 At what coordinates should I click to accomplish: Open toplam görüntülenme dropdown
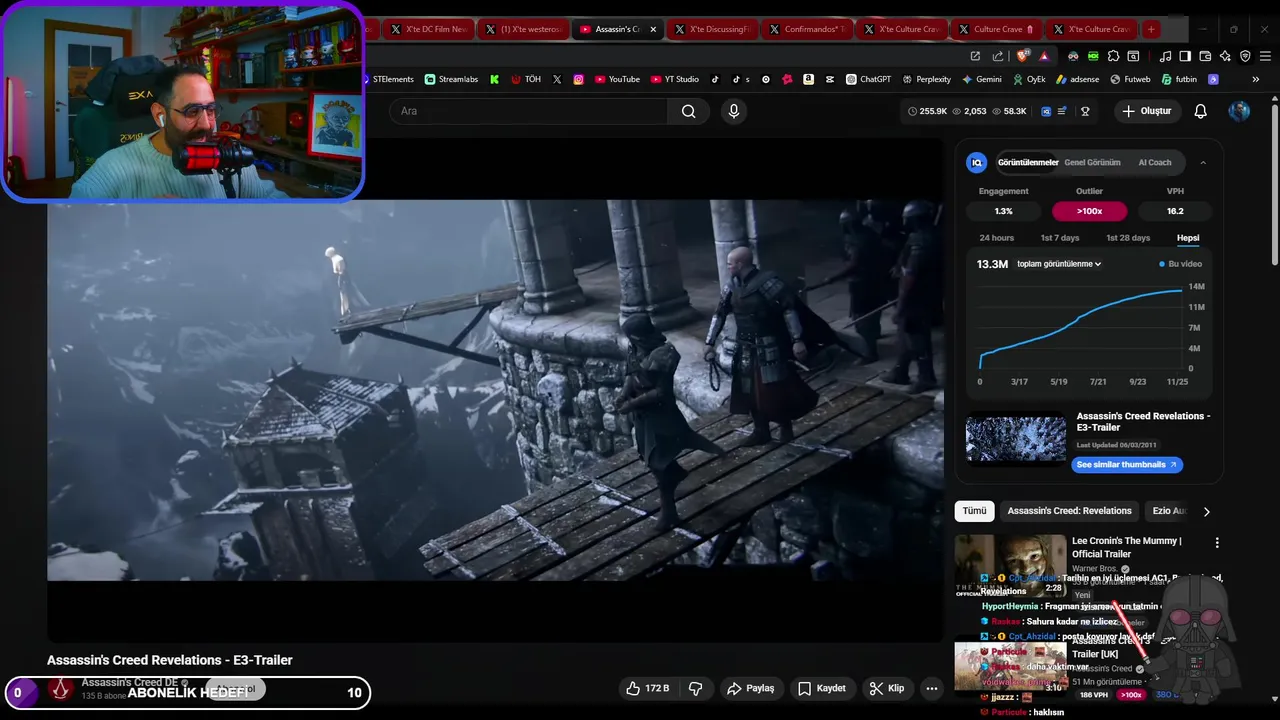click(x=1059, y=264)
